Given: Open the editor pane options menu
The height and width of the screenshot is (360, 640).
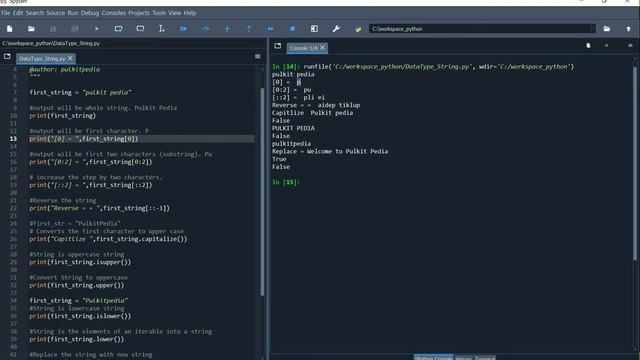Looking at the screenshot, I should (x=258, y=56).
